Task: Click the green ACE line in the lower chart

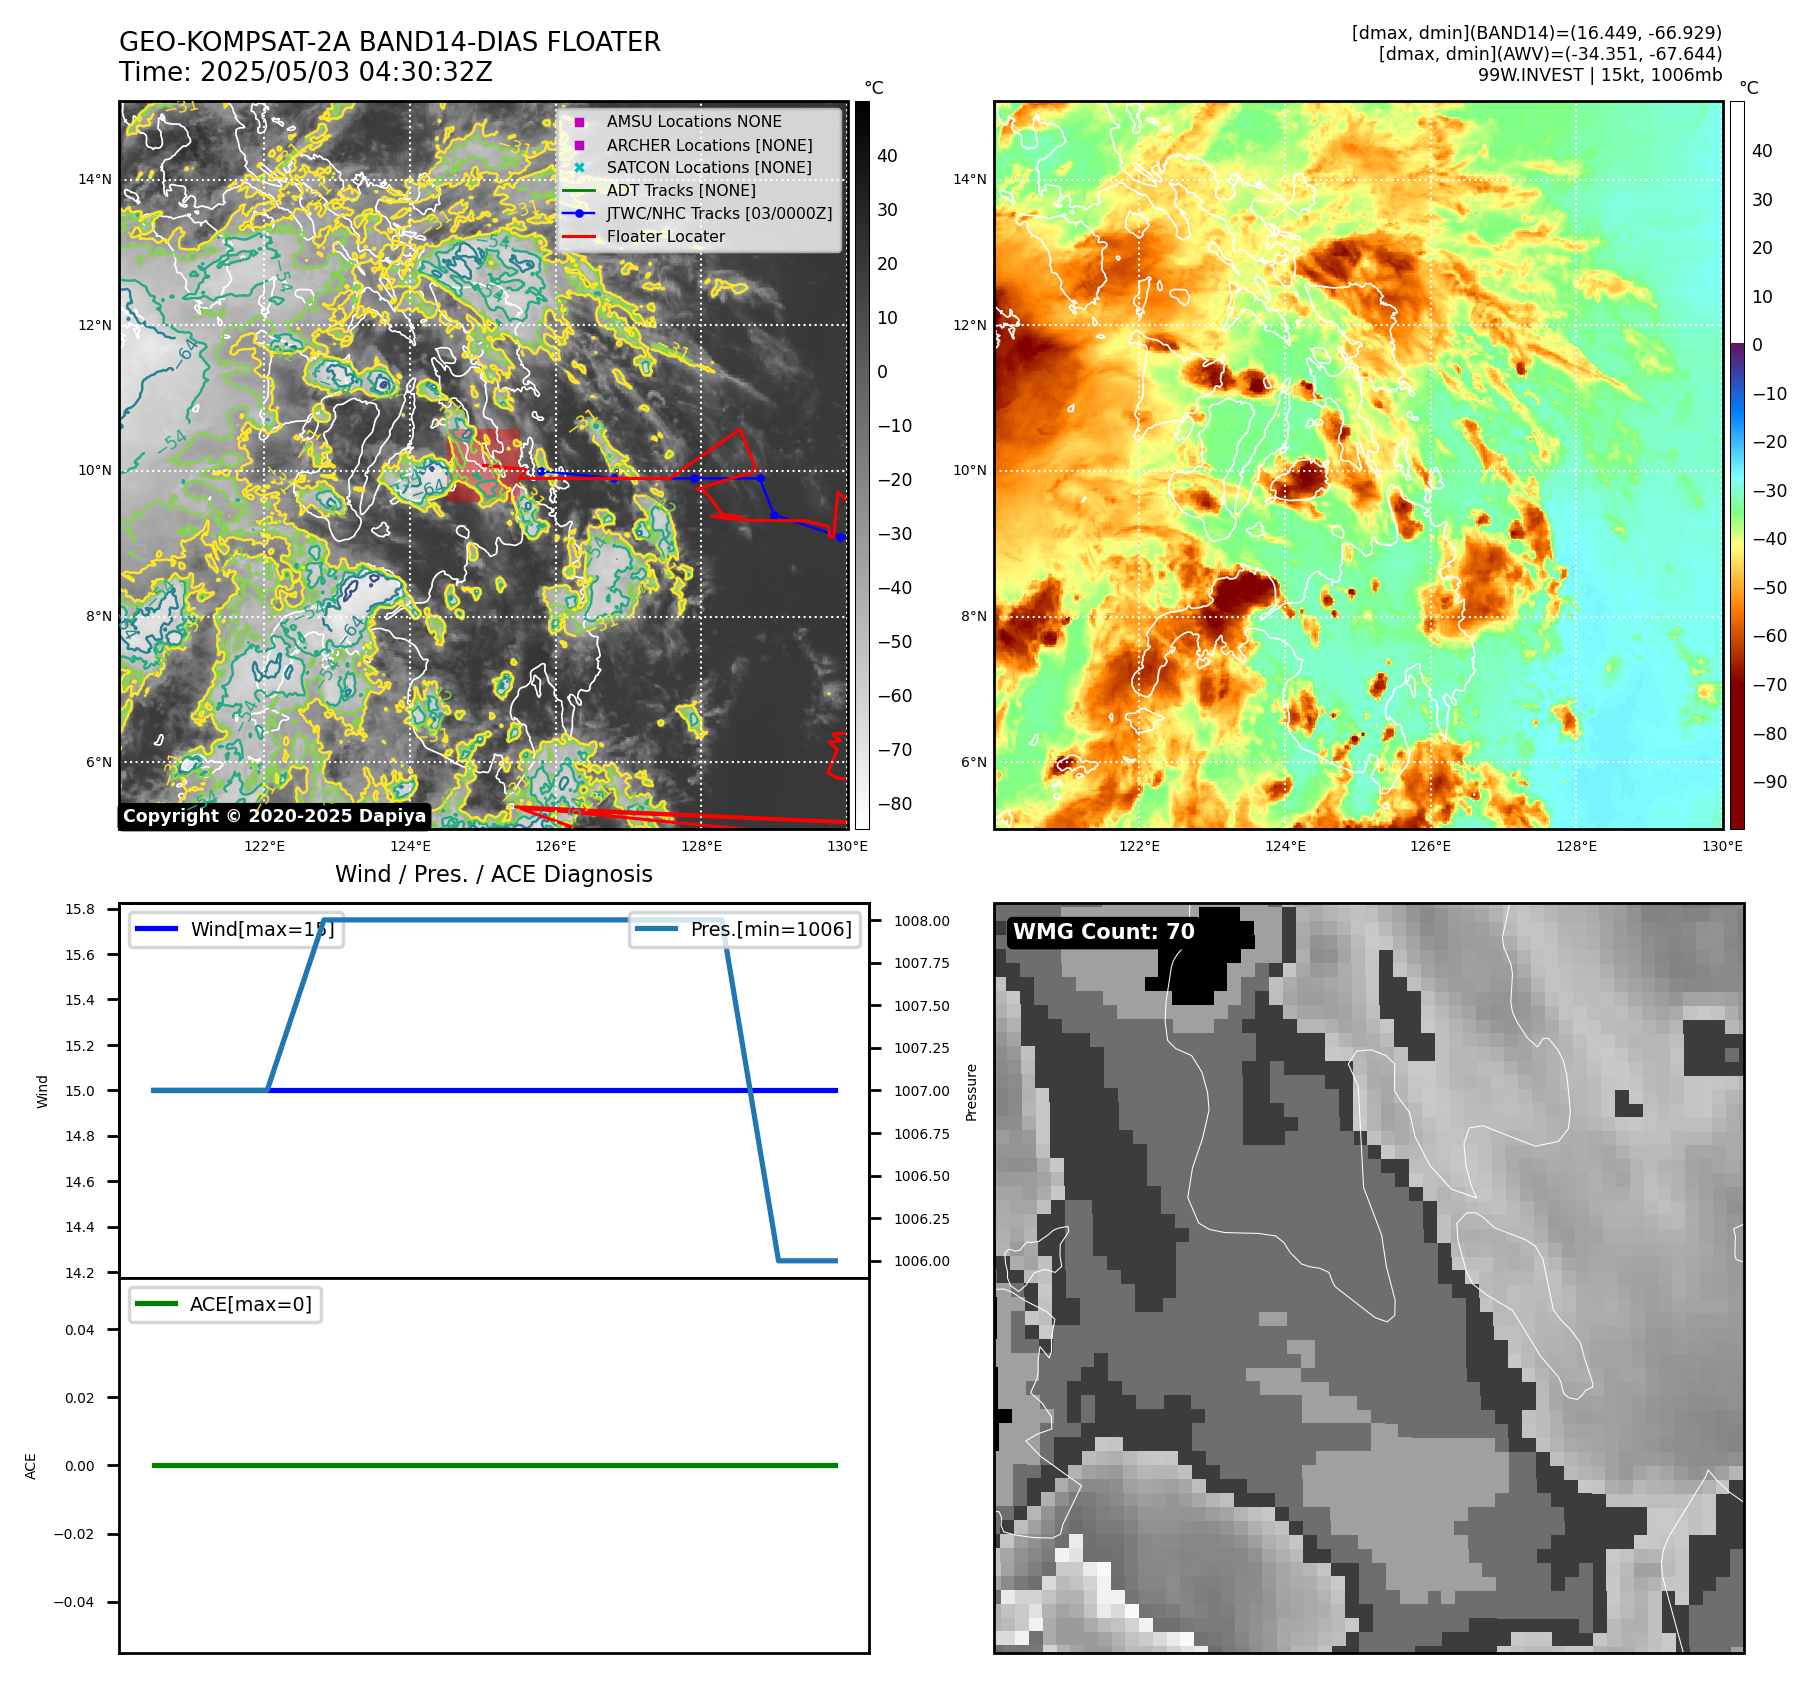Action: point(494,1465)
